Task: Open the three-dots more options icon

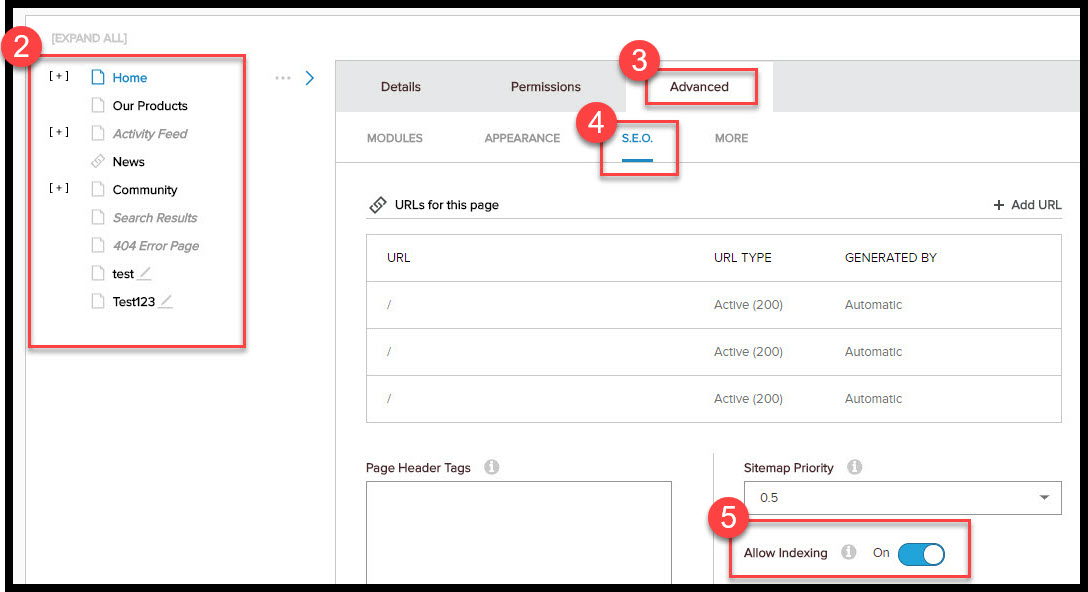Action: pos(282,78)
